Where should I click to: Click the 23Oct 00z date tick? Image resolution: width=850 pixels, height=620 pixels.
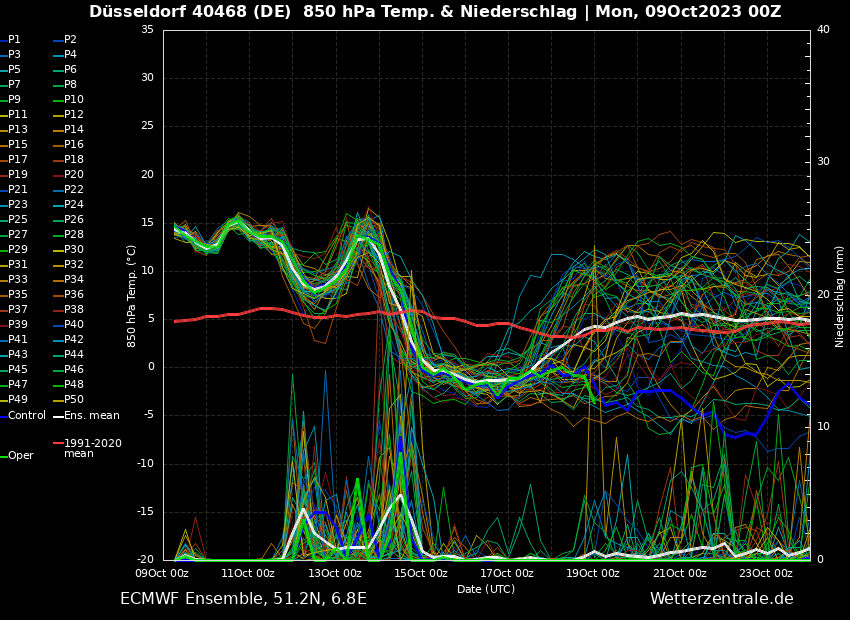point(766,573)
